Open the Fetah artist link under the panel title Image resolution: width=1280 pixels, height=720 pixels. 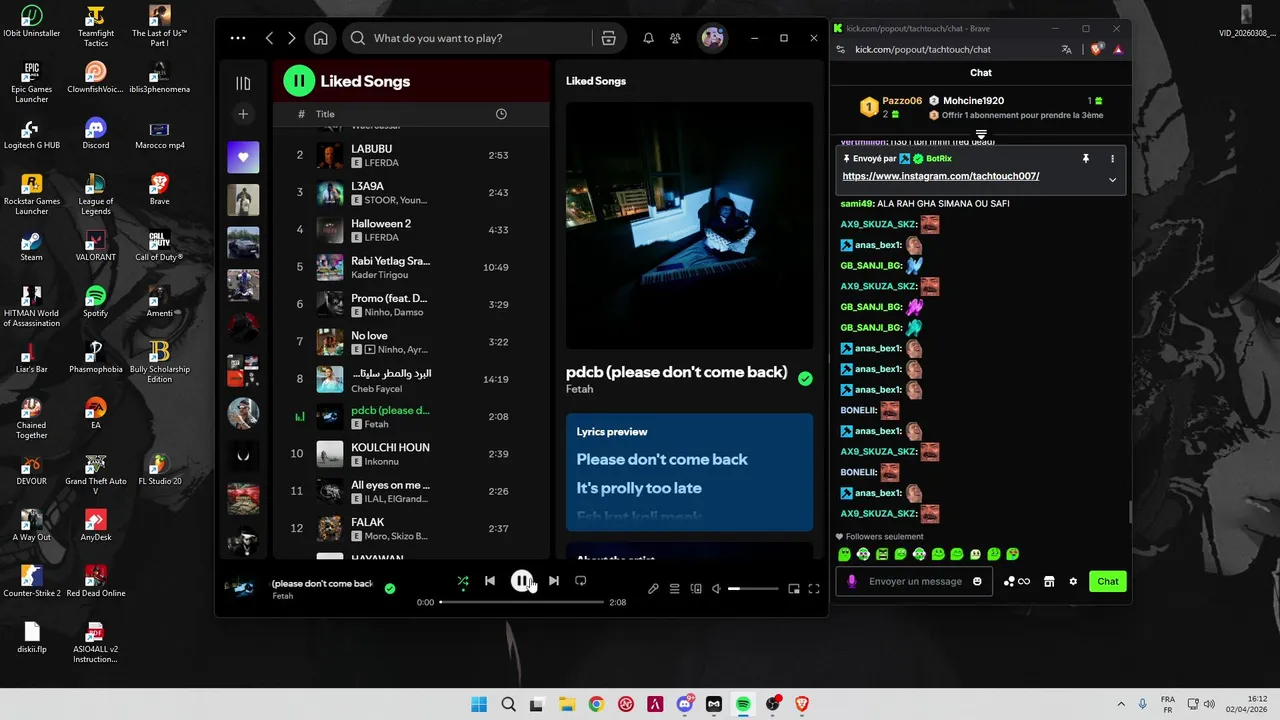pos(579,389)
